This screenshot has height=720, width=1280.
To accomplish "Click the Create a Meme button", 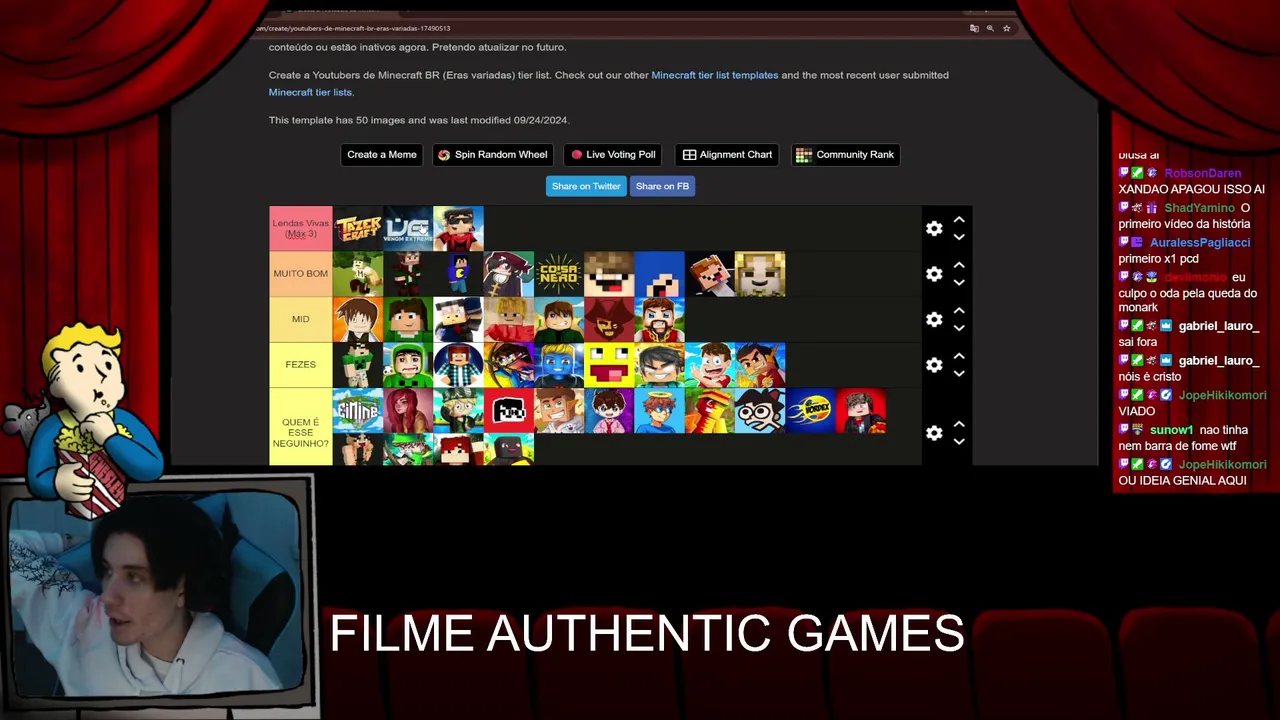I will click(x=382, y=155).
